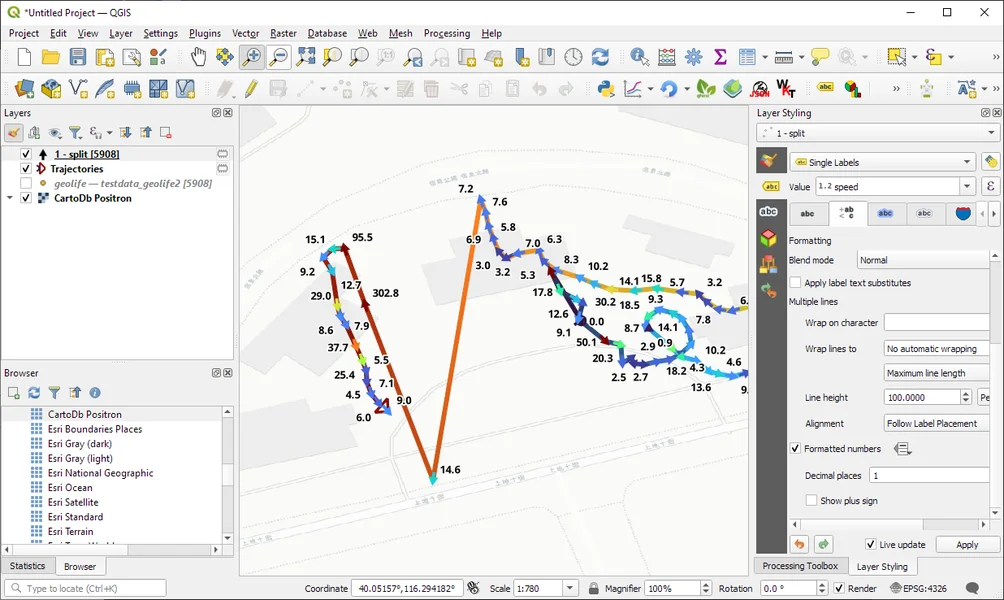Open the Line height units dropdown

click(x=984, y=397)
